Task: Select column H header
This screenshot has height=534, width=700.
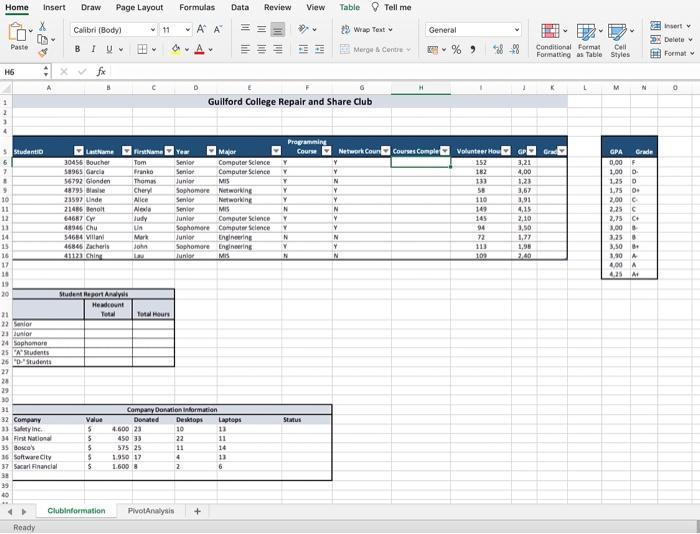Action: [421, 88]
